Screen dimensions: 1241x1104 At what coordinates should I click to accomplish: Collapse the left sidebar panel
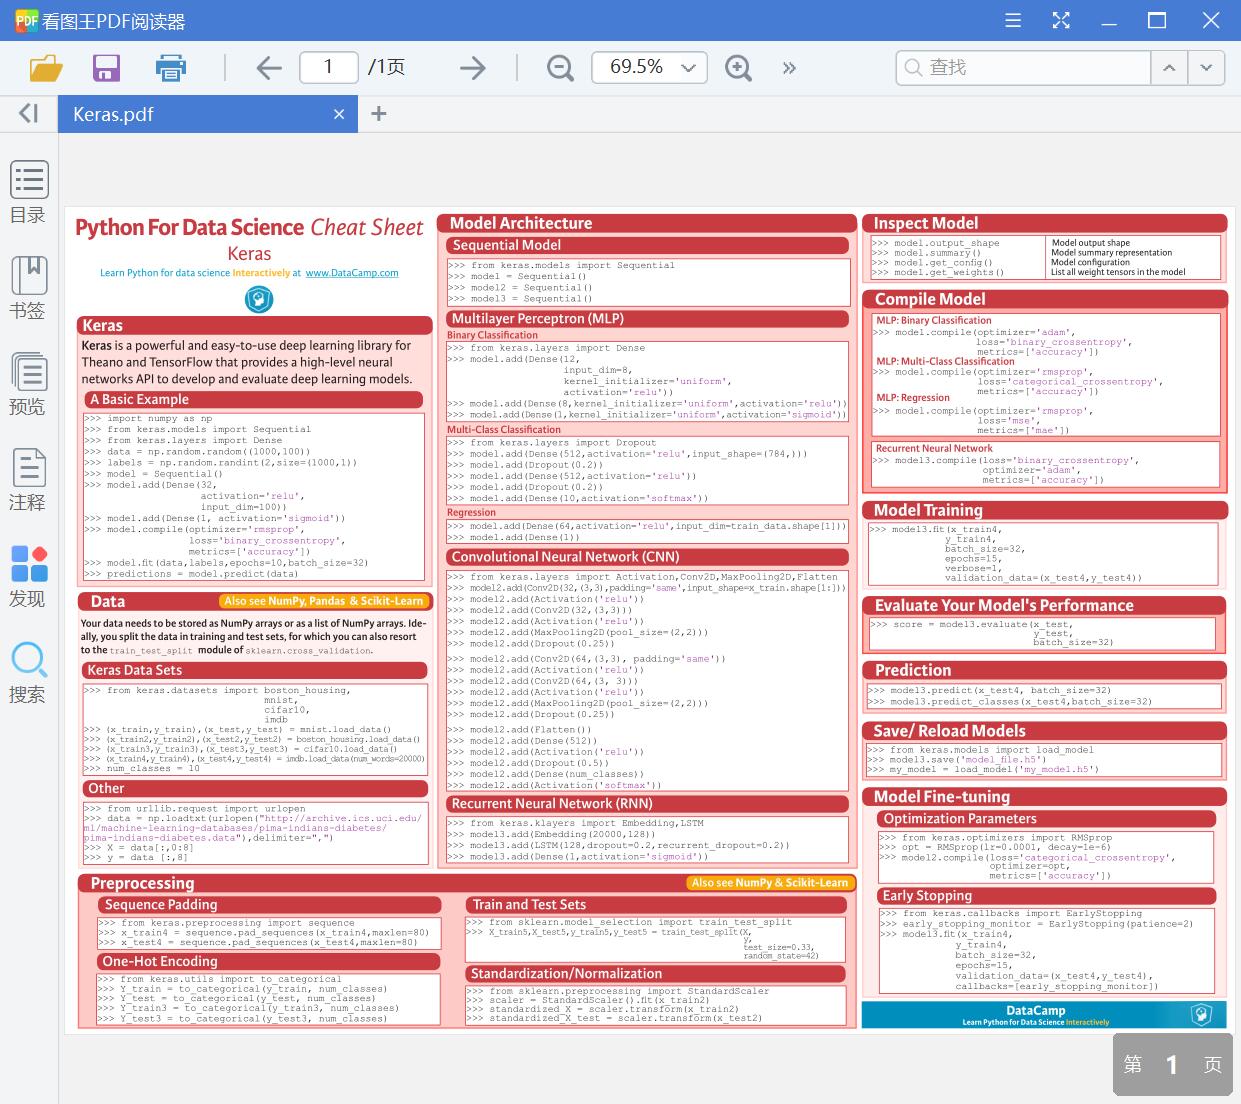[x=23, y=113]
